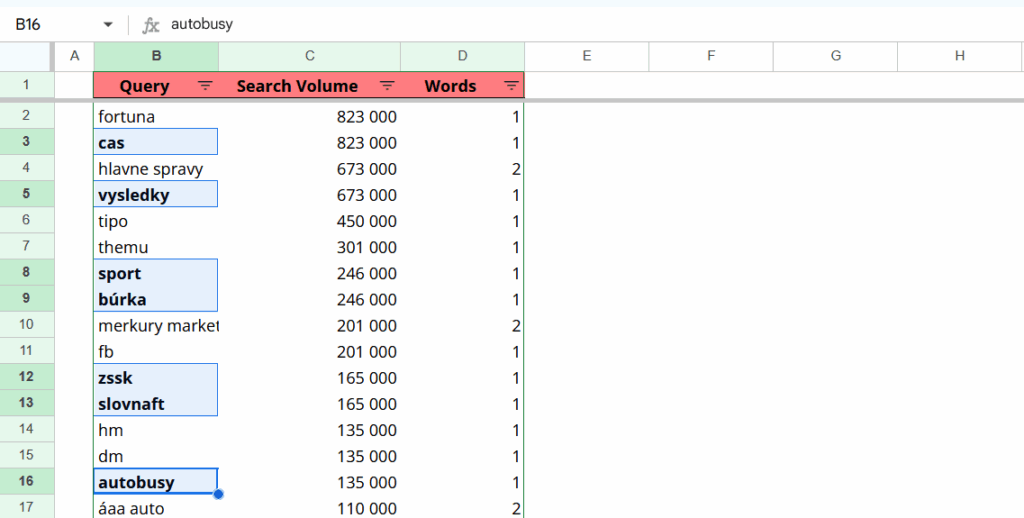This screenshot has width=1024, height=518.
Task: Open the Search Volume filter icon
Action: [387, 86]
